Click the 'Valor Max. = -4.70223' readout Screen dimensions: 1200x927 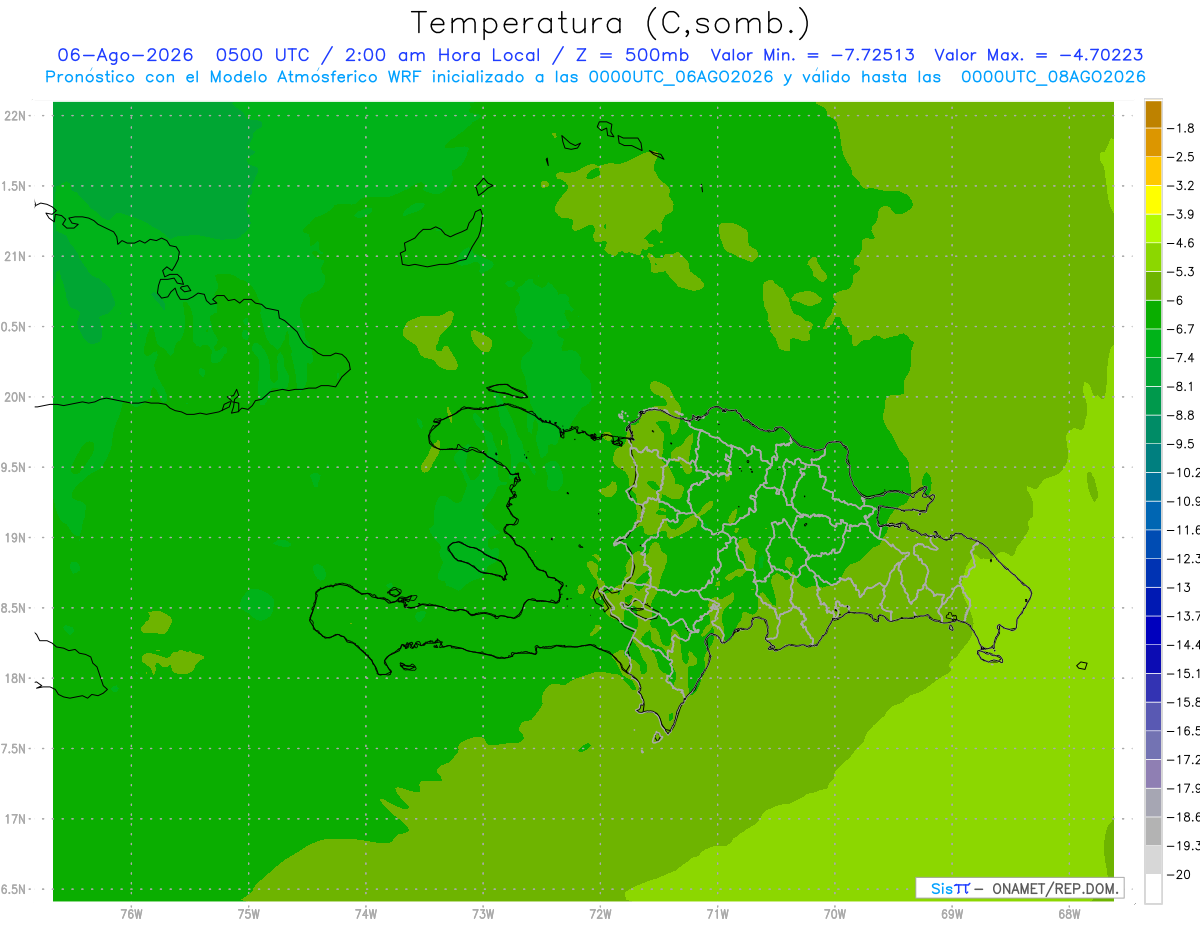tap(1038, 55)
